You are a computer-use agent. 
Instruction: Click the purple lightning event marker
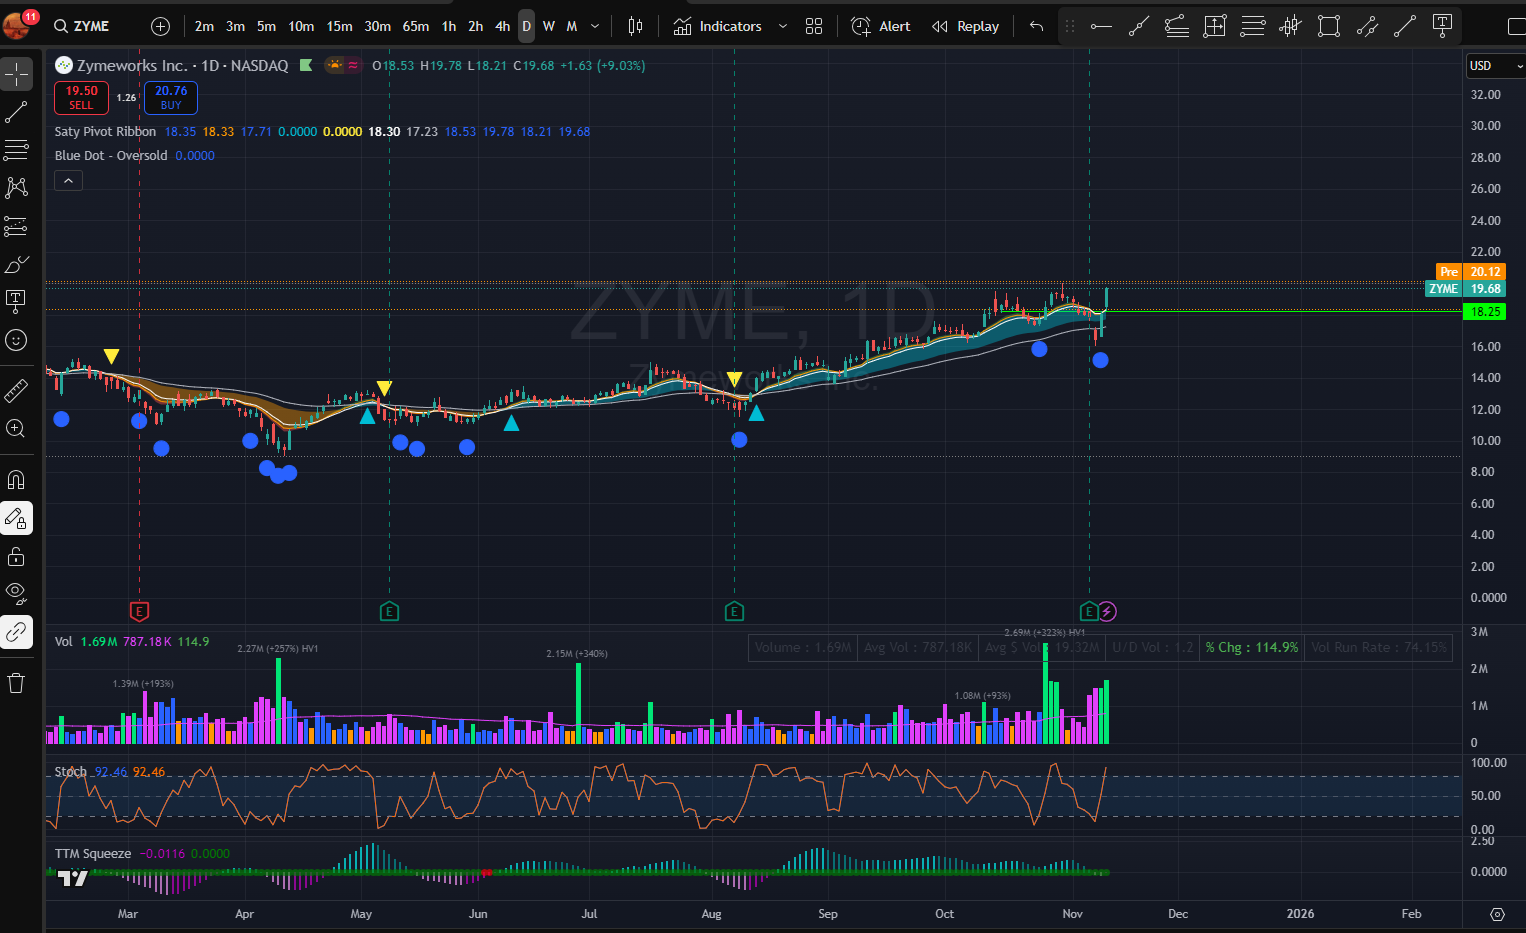point(1107,611)
